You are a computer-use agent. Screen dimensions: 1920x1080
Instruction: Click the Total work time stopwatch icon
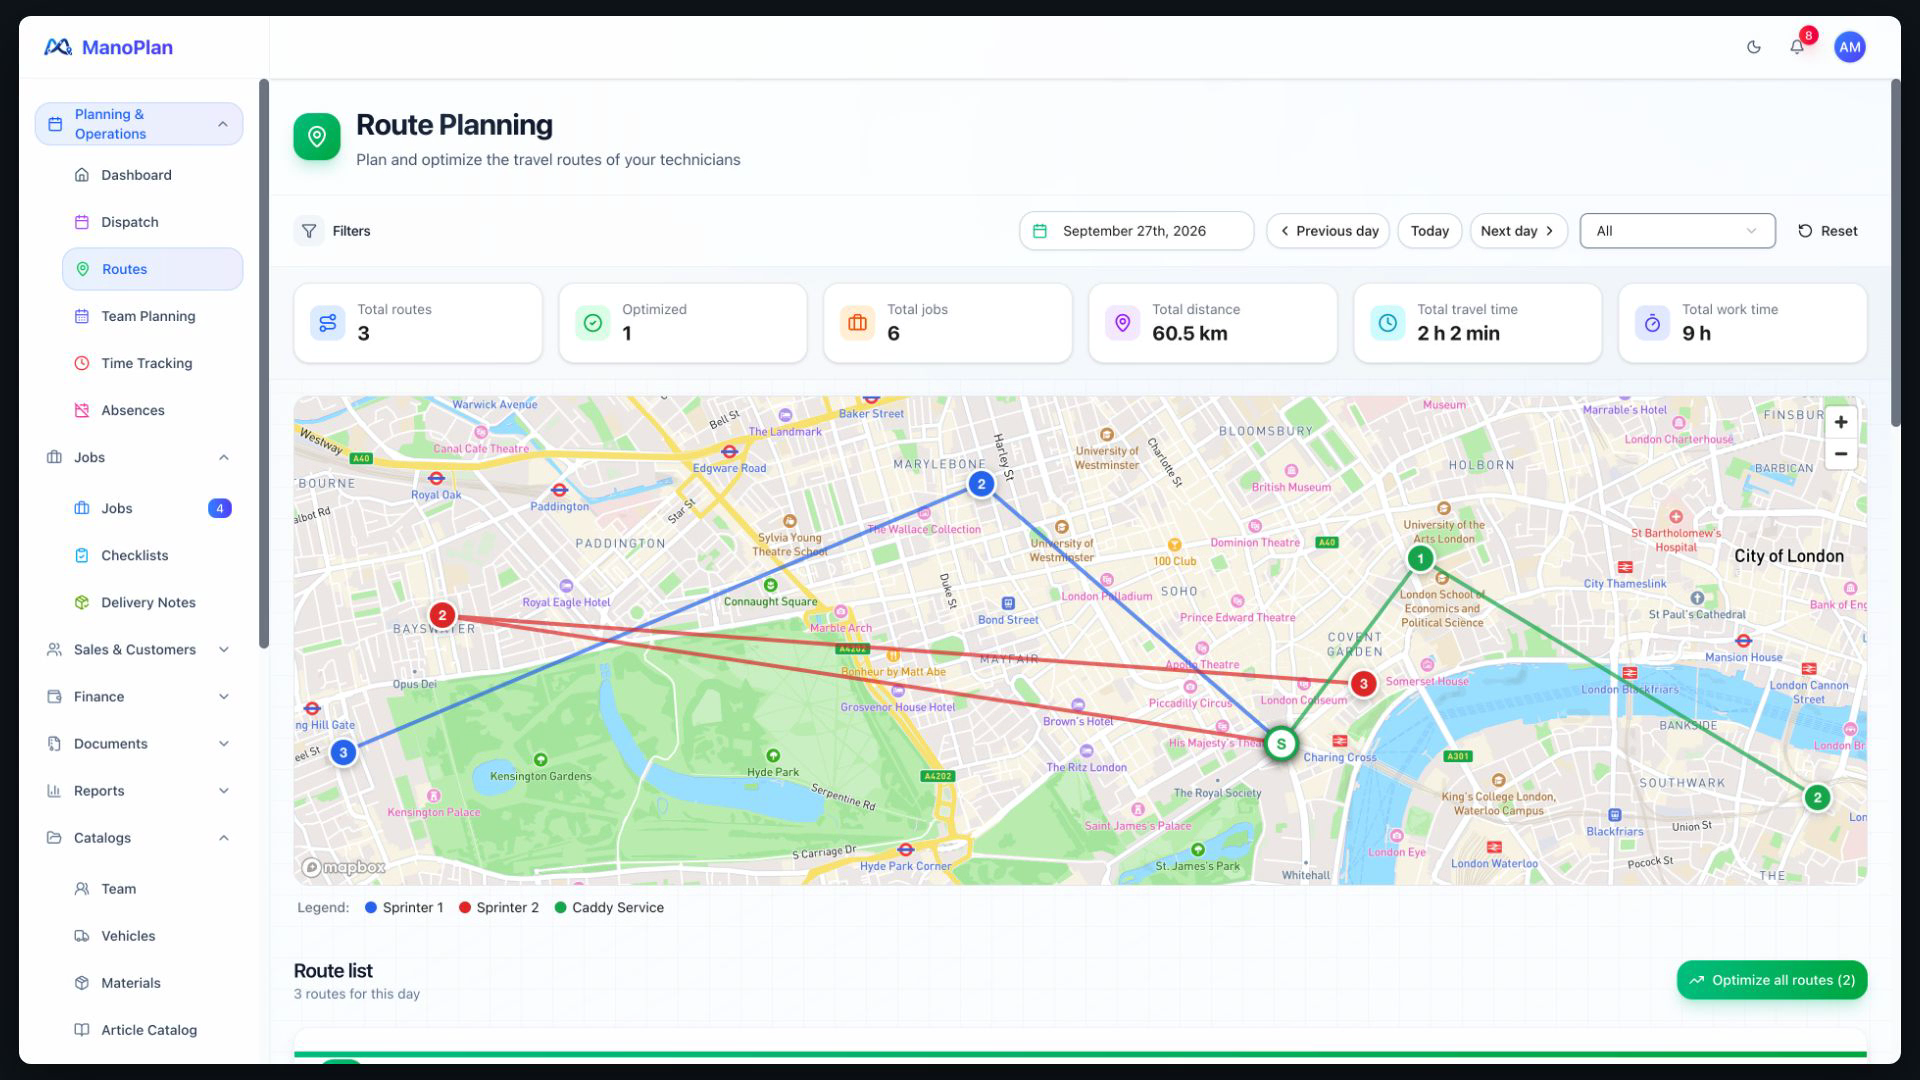[1652, 323]
